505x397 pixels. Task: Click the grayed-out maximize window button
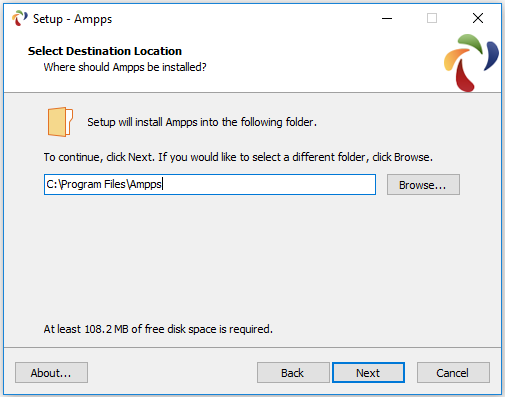click(x=432, y=18)
